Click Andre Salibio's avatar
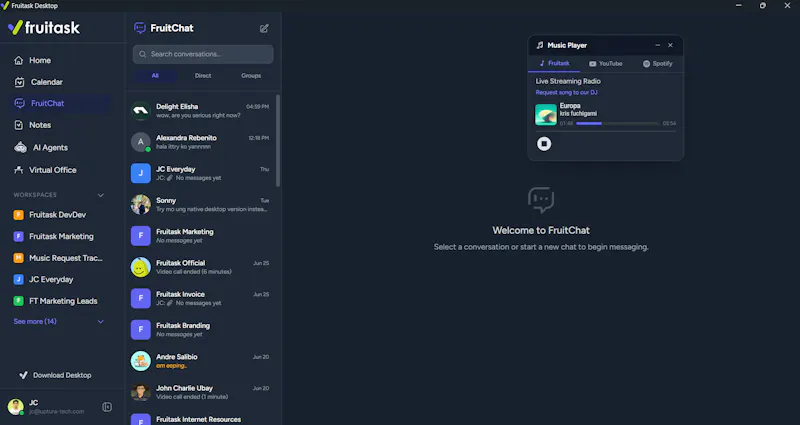Viewport: 800px width, 425px height. click(141, 361)
